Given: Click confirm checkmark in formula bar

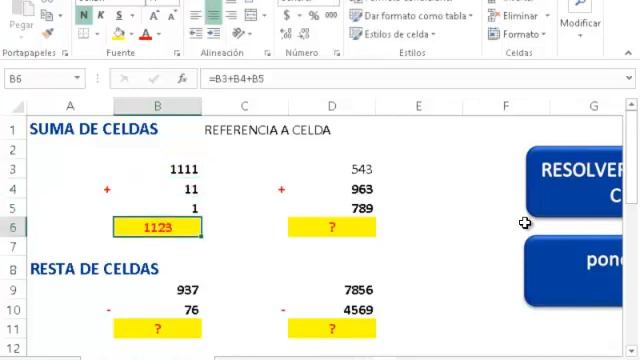Looking at the screenshot, I should click(153, 79).
